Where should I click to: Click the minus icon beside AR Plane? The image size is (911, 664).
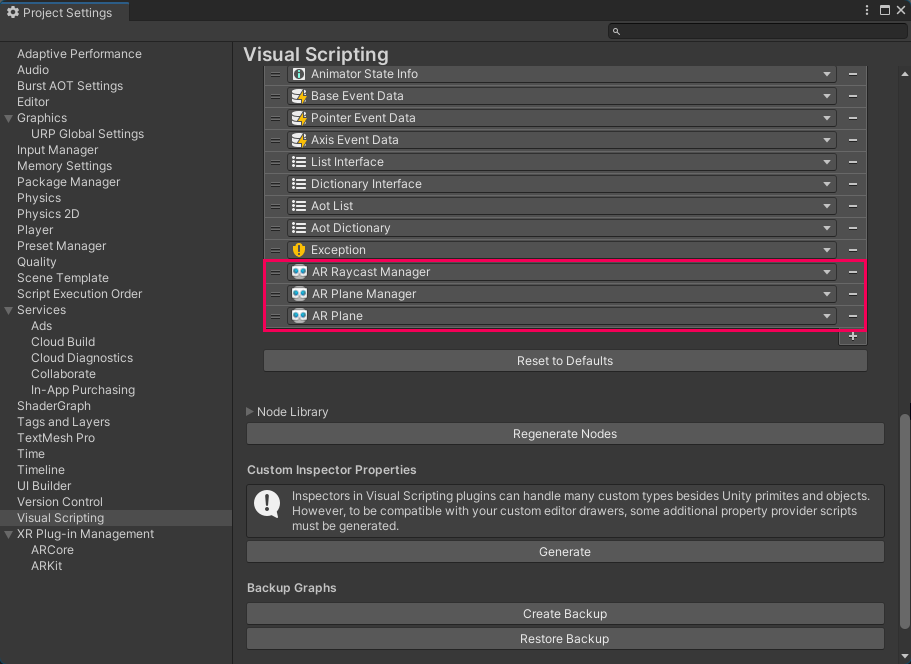[853, 316]
